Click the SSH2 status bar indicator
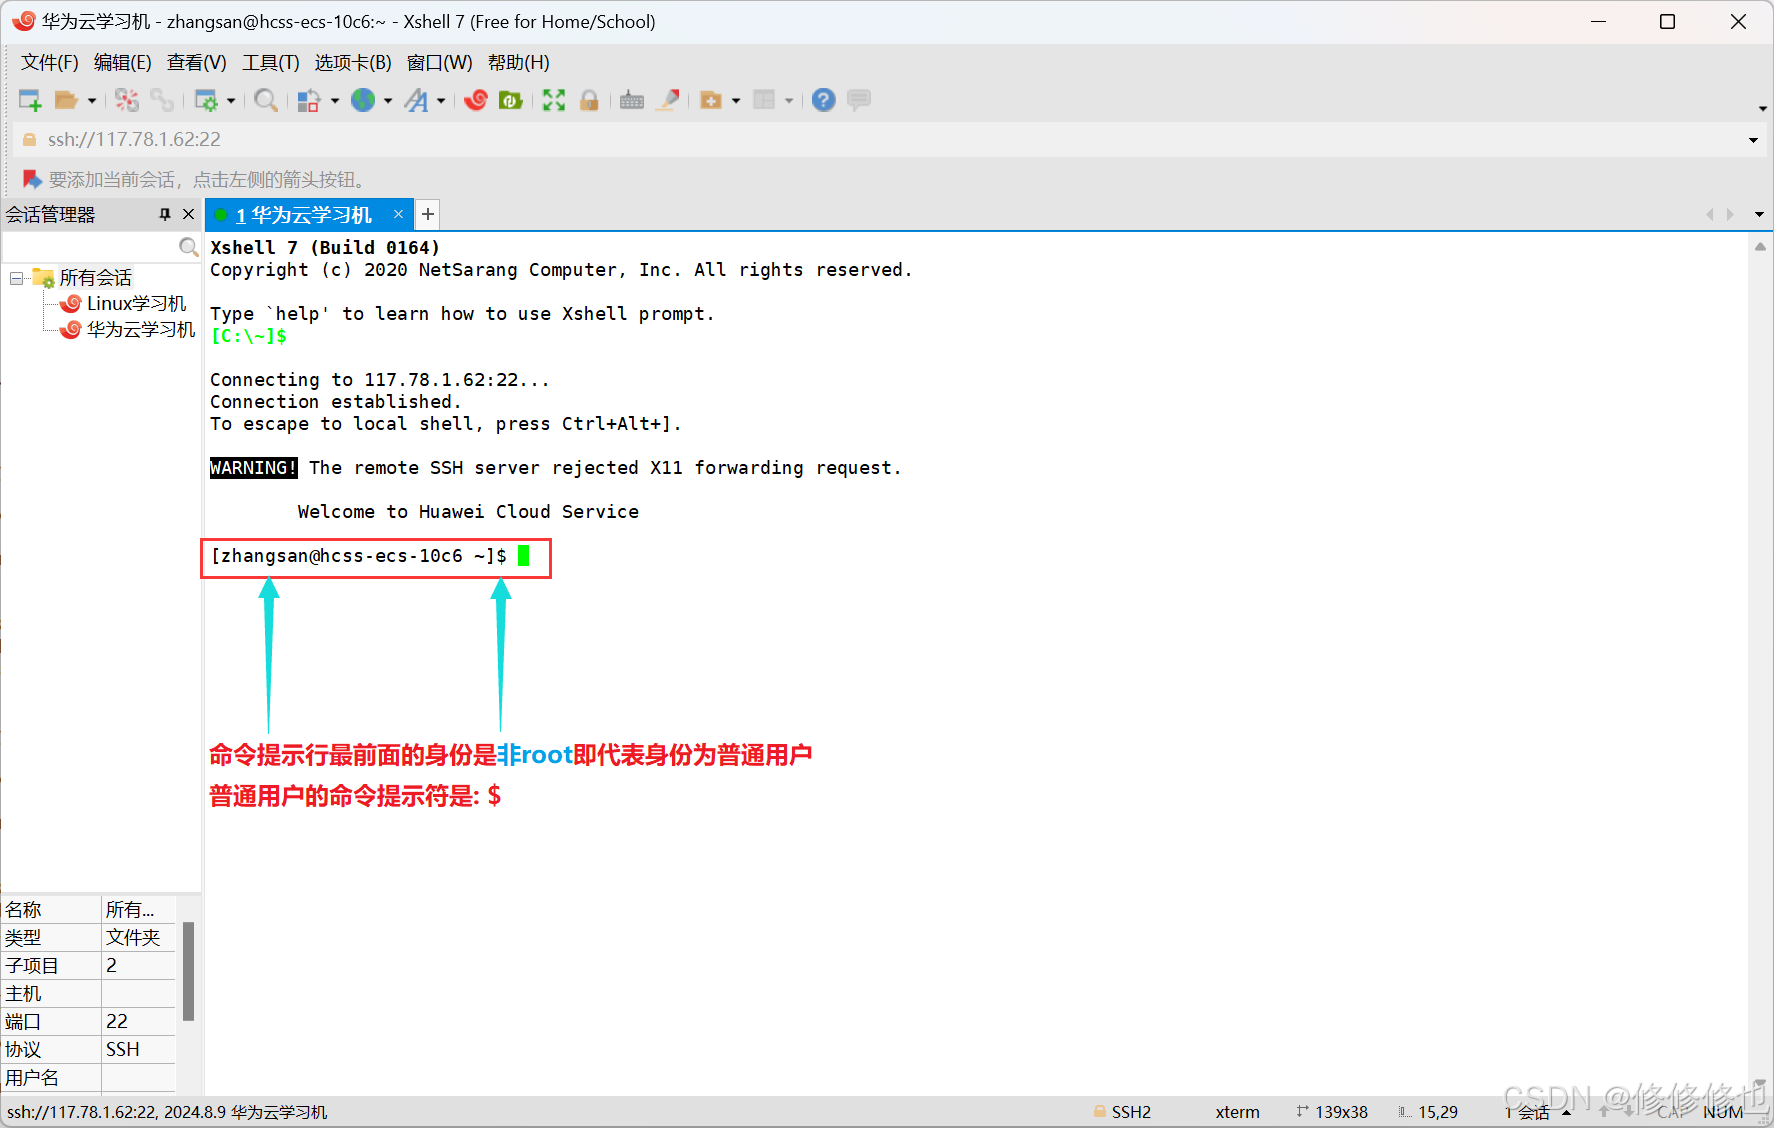Screen dimensions: 1774x1128 tap(1122, 1112)
